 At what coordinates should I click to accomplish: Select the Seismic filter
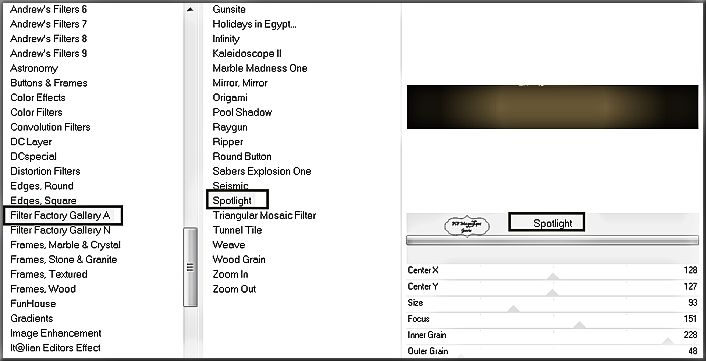pos(231,186)
